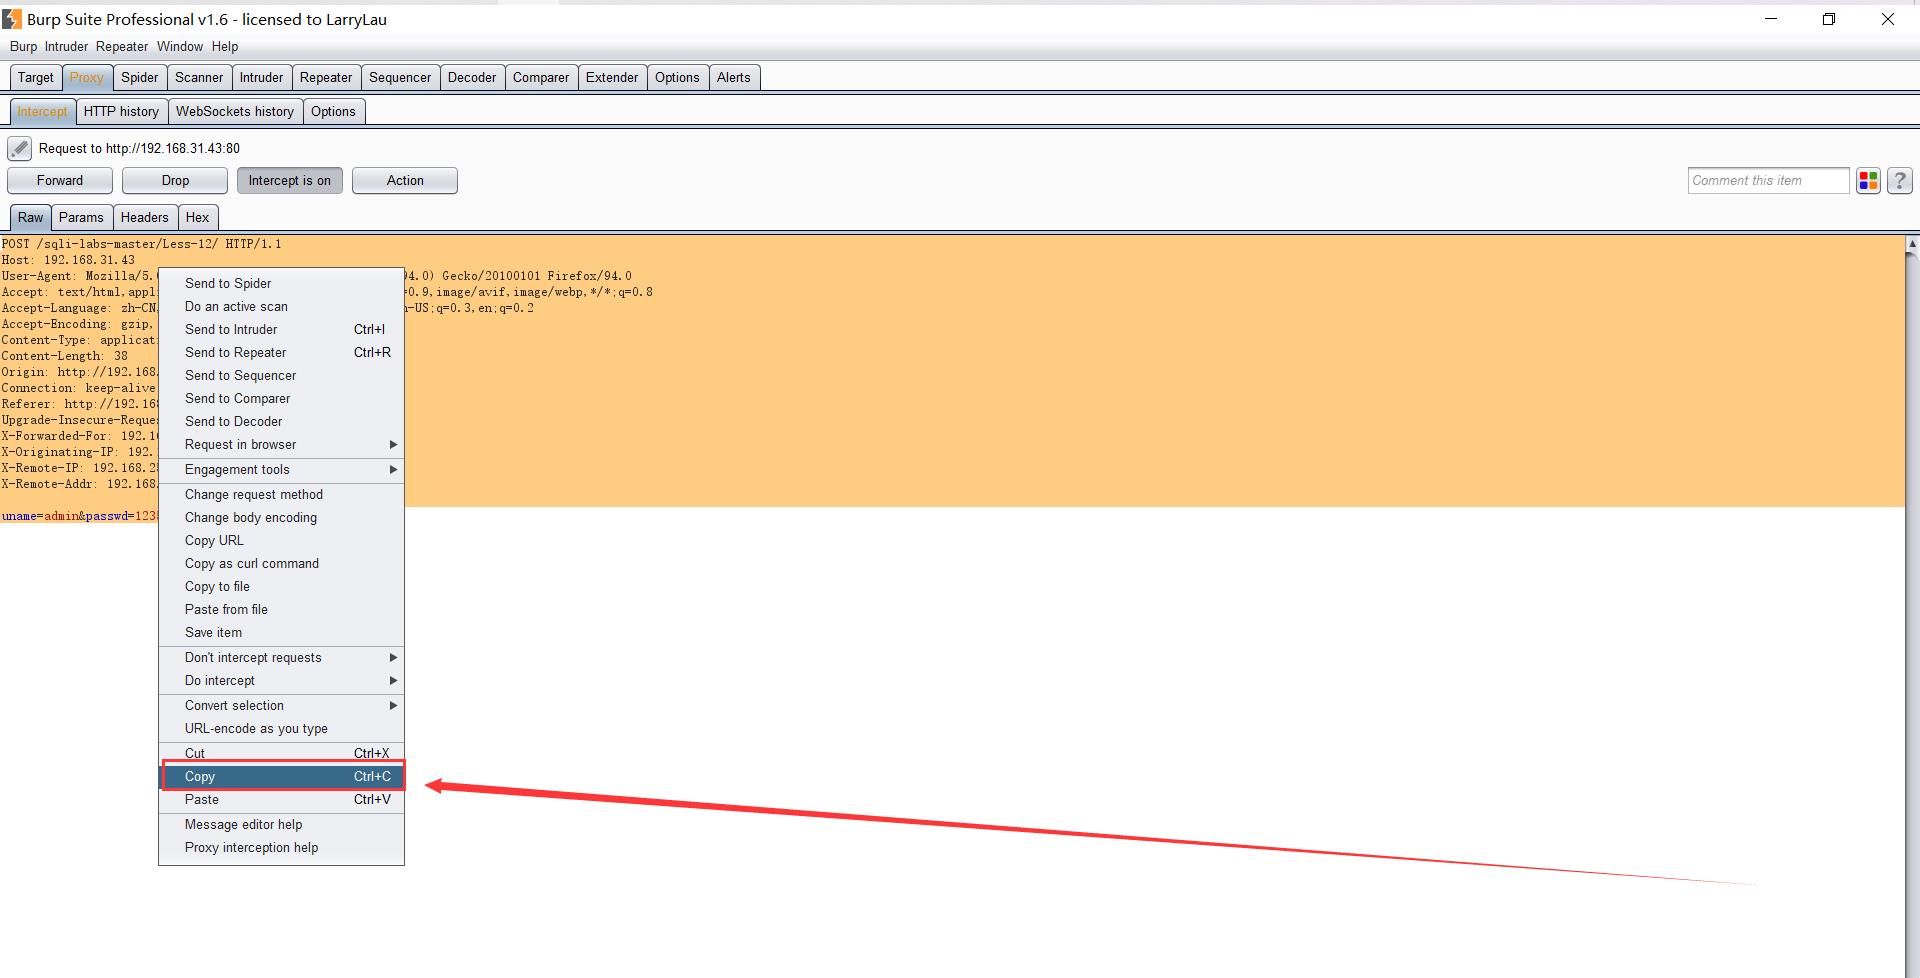The image size is (1920, 978).
Task: Switch to the Repeater main tab
Action: click(326, 78)
